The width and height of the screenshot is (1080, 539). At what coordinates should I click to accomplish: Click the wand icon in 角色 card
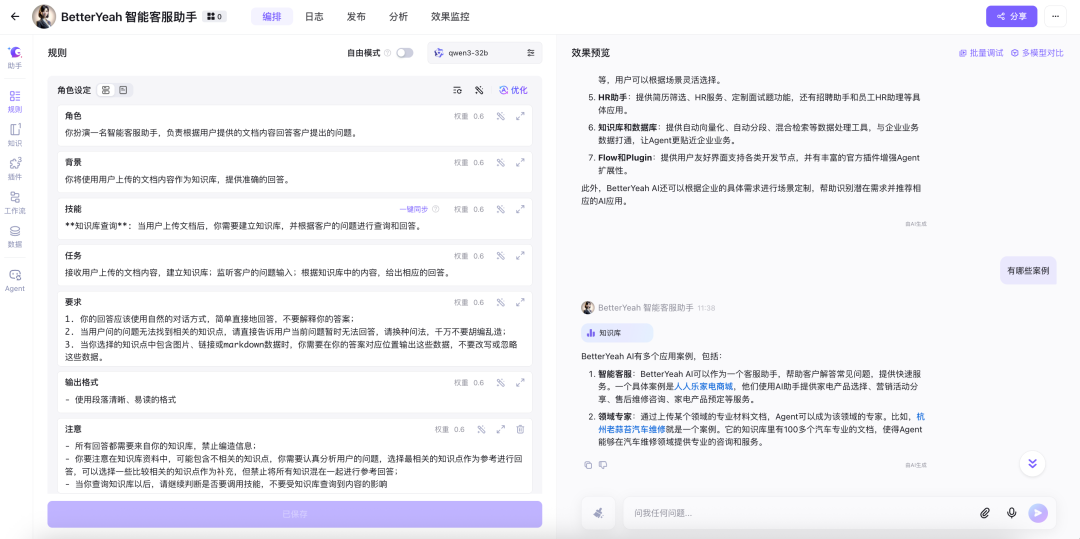(x=501, y=116)
